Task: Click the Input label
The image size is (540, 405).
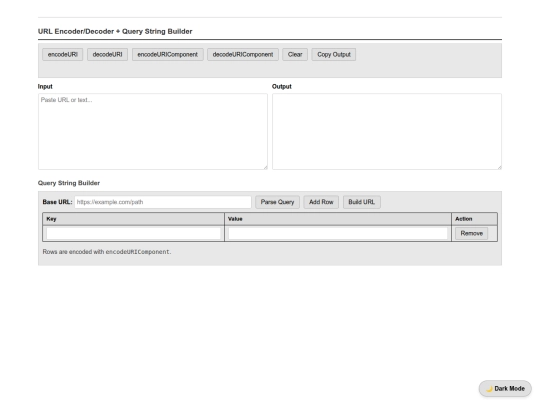Action: (45, 86)
